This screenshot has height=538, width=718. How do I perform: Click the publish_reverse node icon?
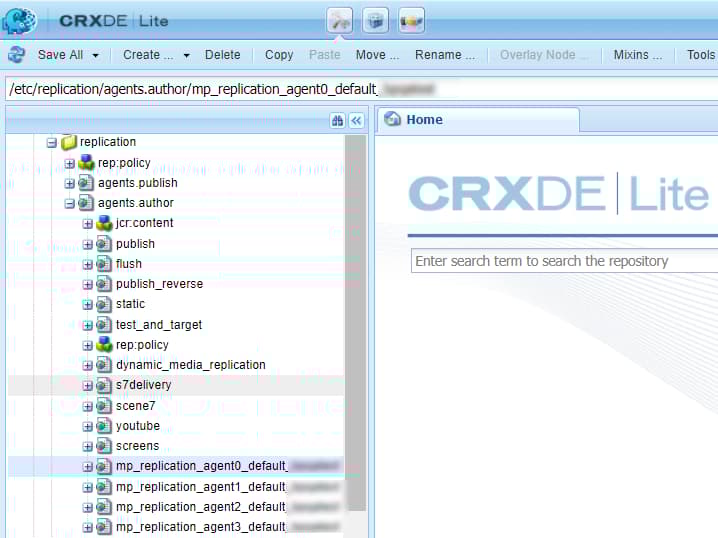104,284
